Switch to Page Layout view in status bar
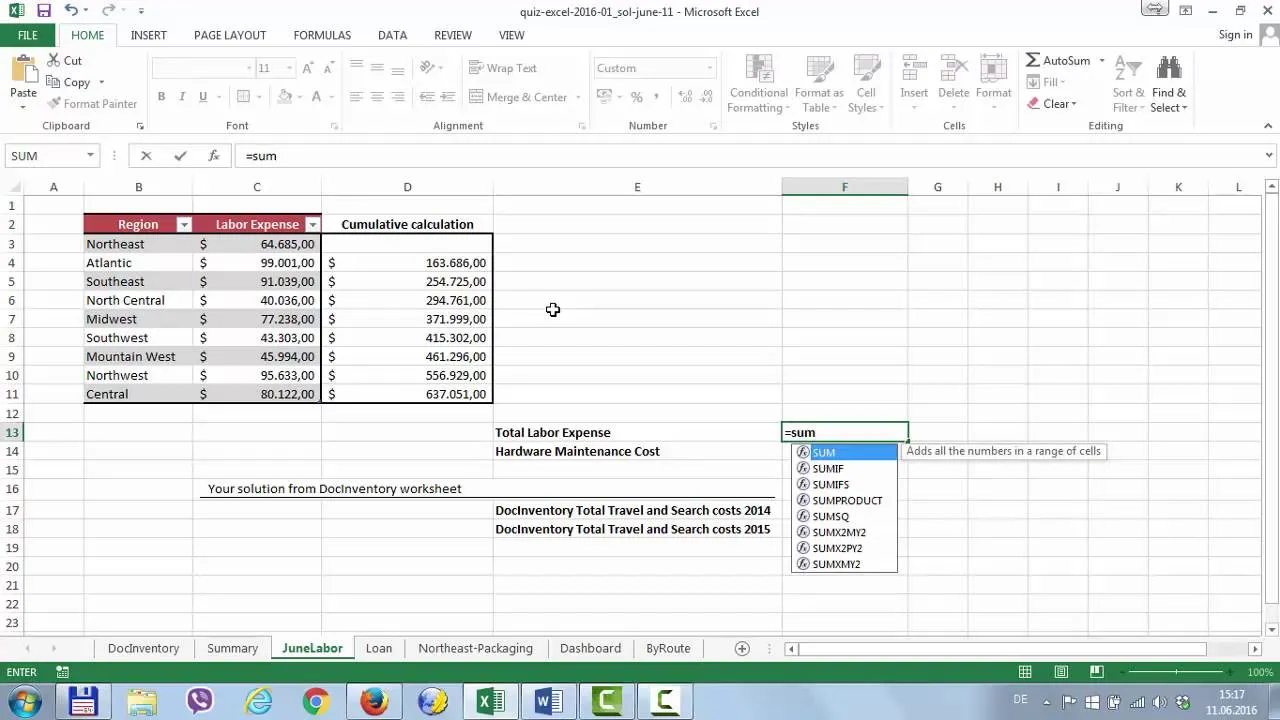This screenshot has height=720, width=1280. [1061, 672]
